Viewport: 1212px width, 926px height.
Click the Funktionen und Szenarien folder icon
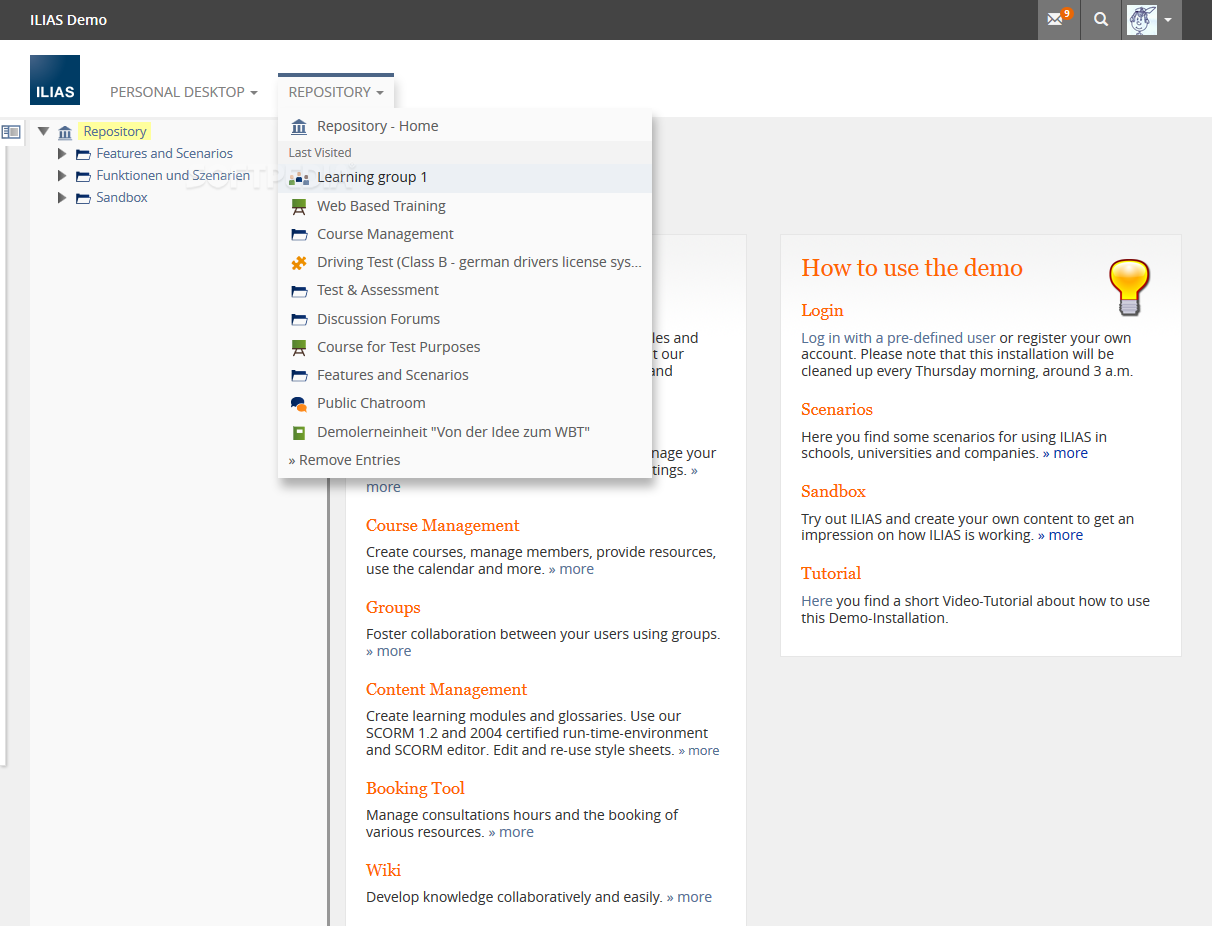(x=83, y=176)
